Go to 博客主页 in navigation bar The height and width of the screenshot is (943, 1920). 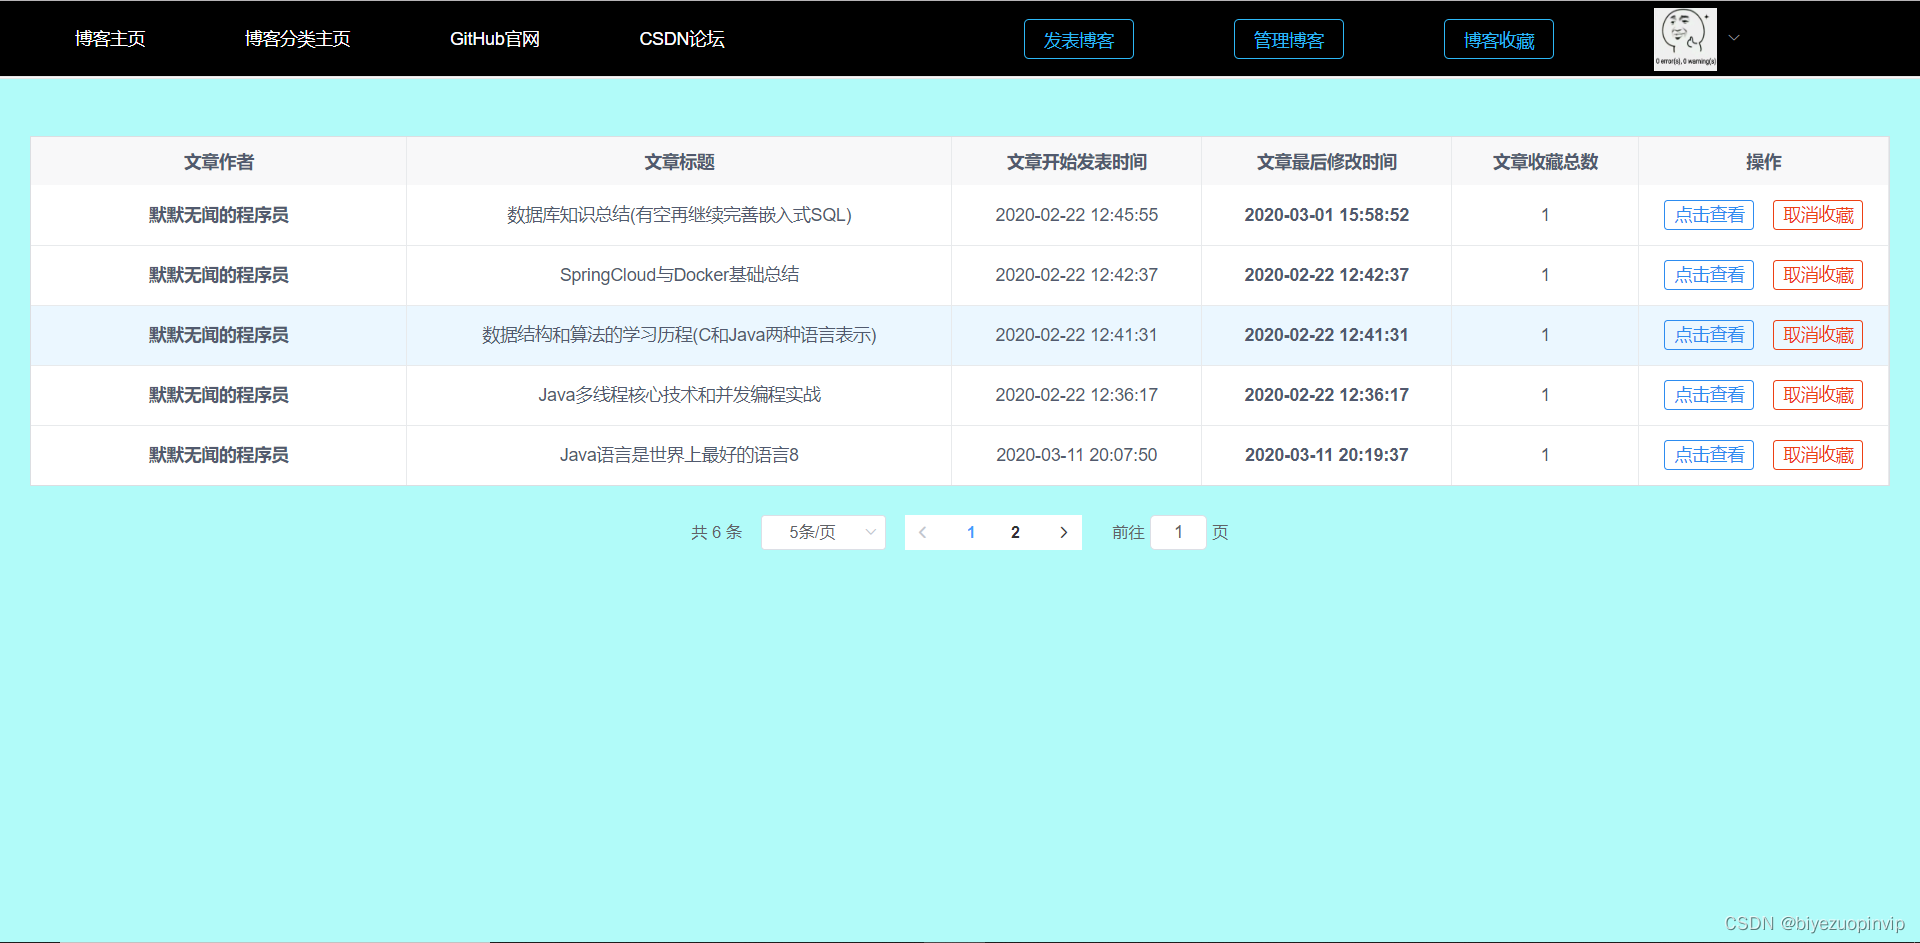point(110,39)
